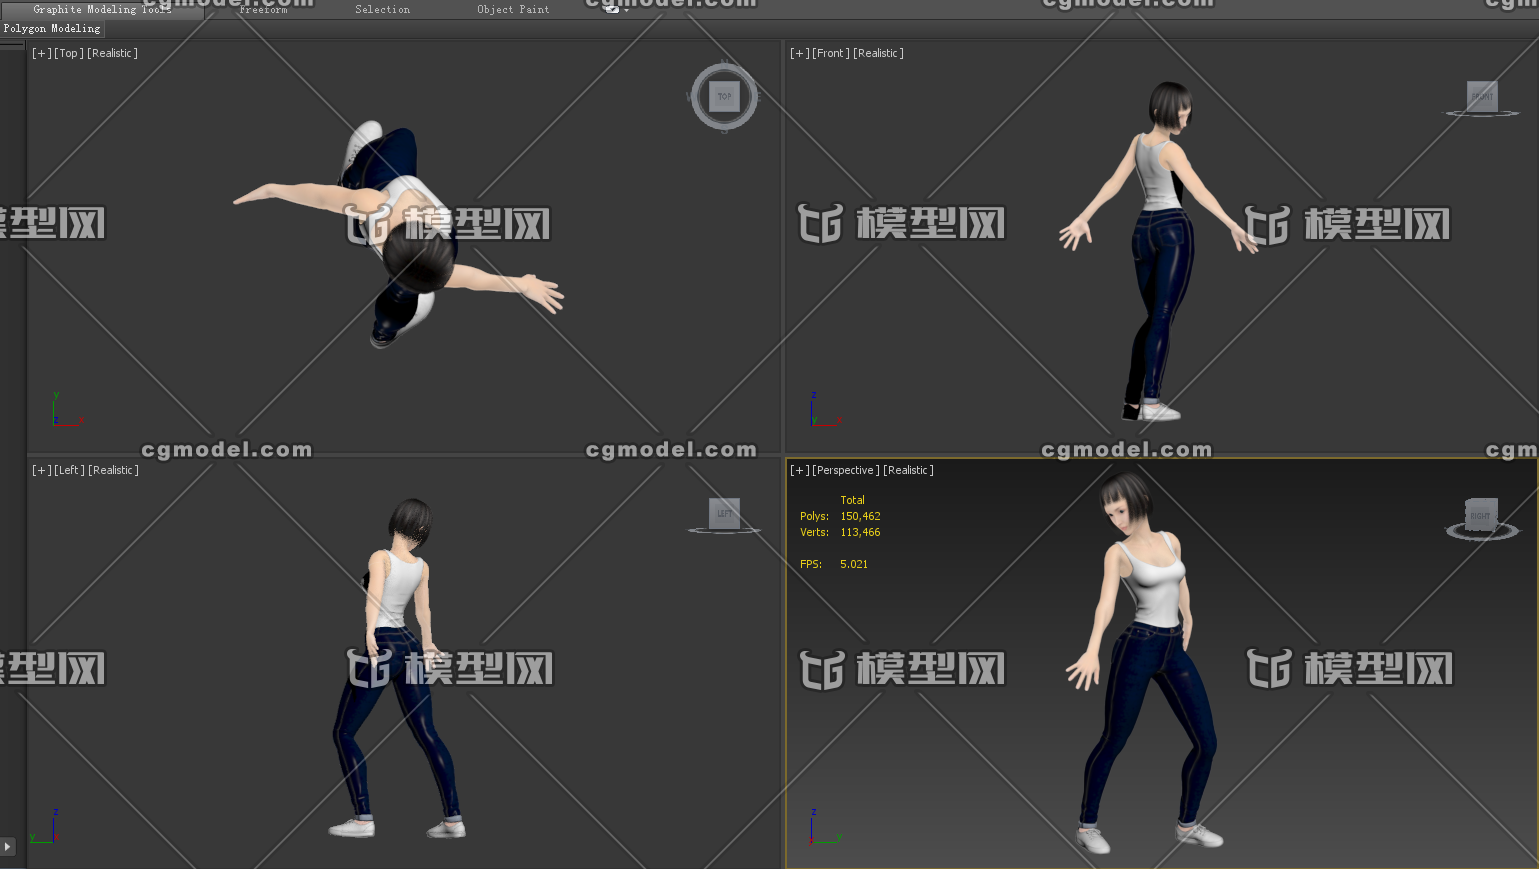Open the Perspective viewport [+] general menu
Screen dimensions: 1539x869
click(798, 470)
